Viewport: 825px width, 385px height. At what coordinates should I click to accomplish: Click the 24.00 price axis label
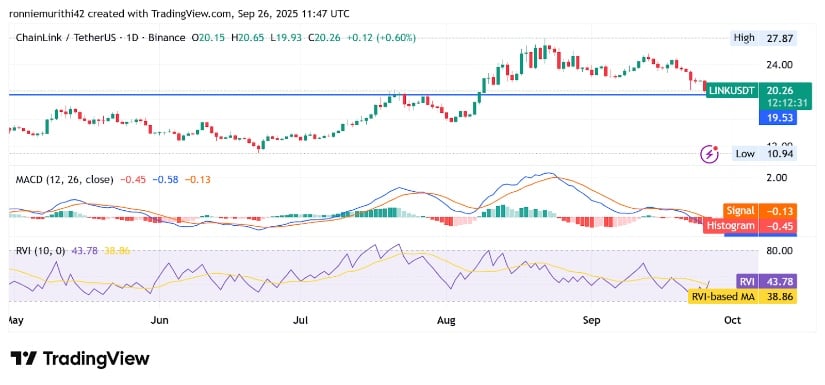tap(780, 65)
